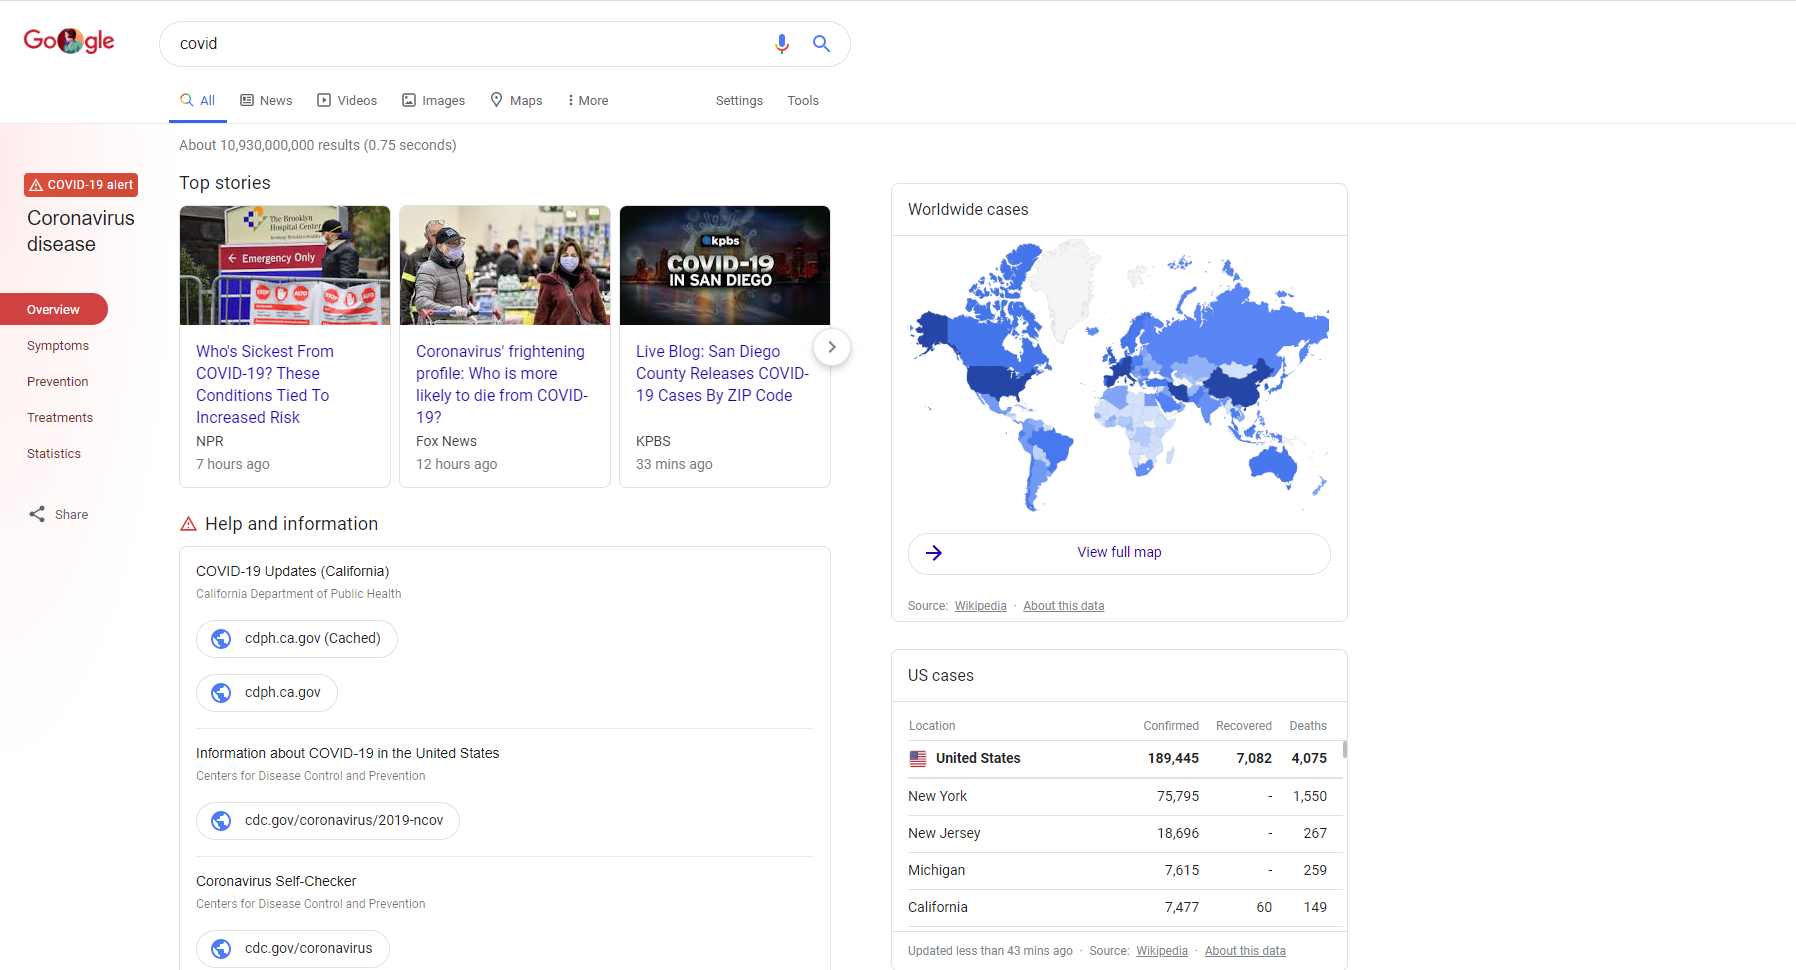This screenshot has height=970, width=1796.
Task: Click the Share text in sidebar
Action: tap(71, 515)
